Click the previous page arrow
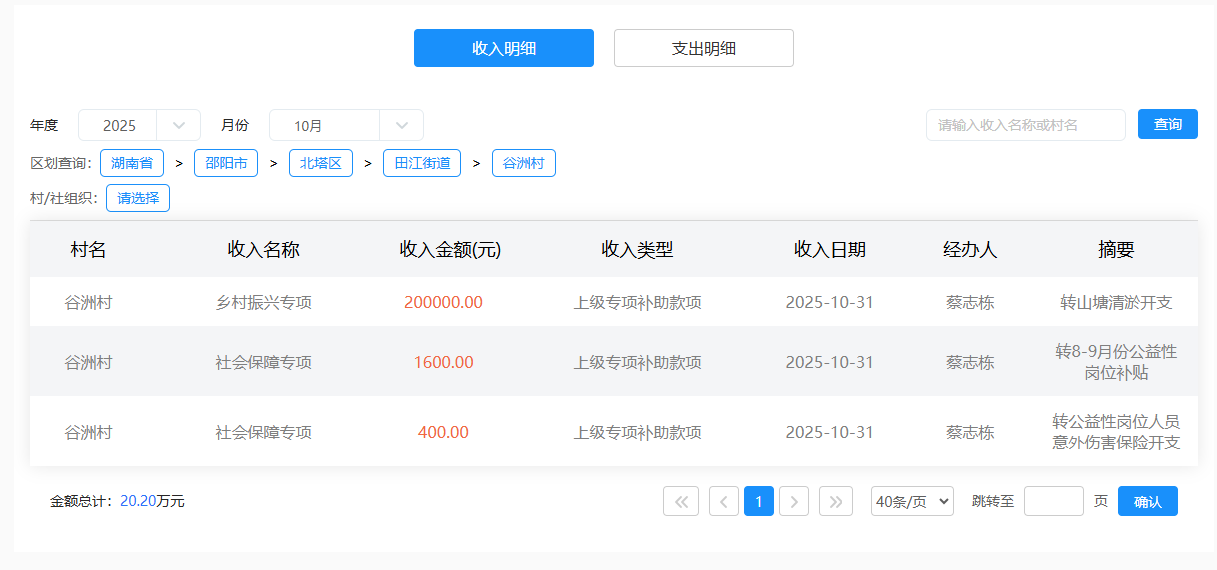Image resolution: width=1217 pixels, height=570 pixels. coord(724,501)
